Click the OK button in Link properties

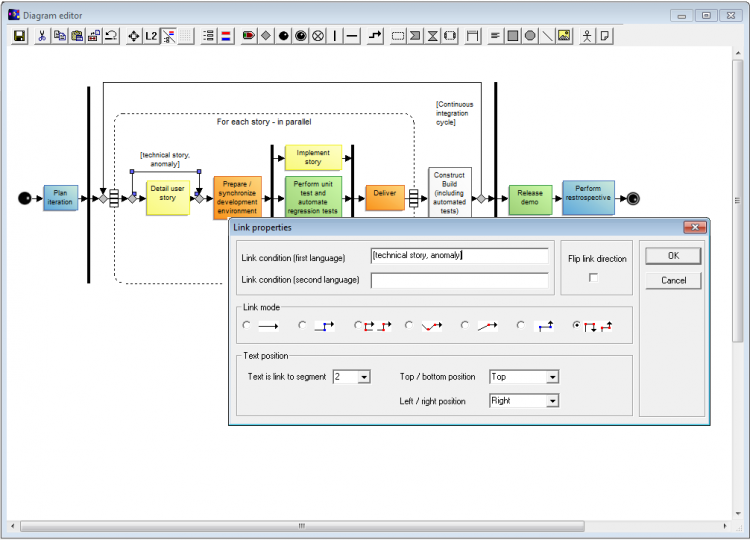click(673, 256)
